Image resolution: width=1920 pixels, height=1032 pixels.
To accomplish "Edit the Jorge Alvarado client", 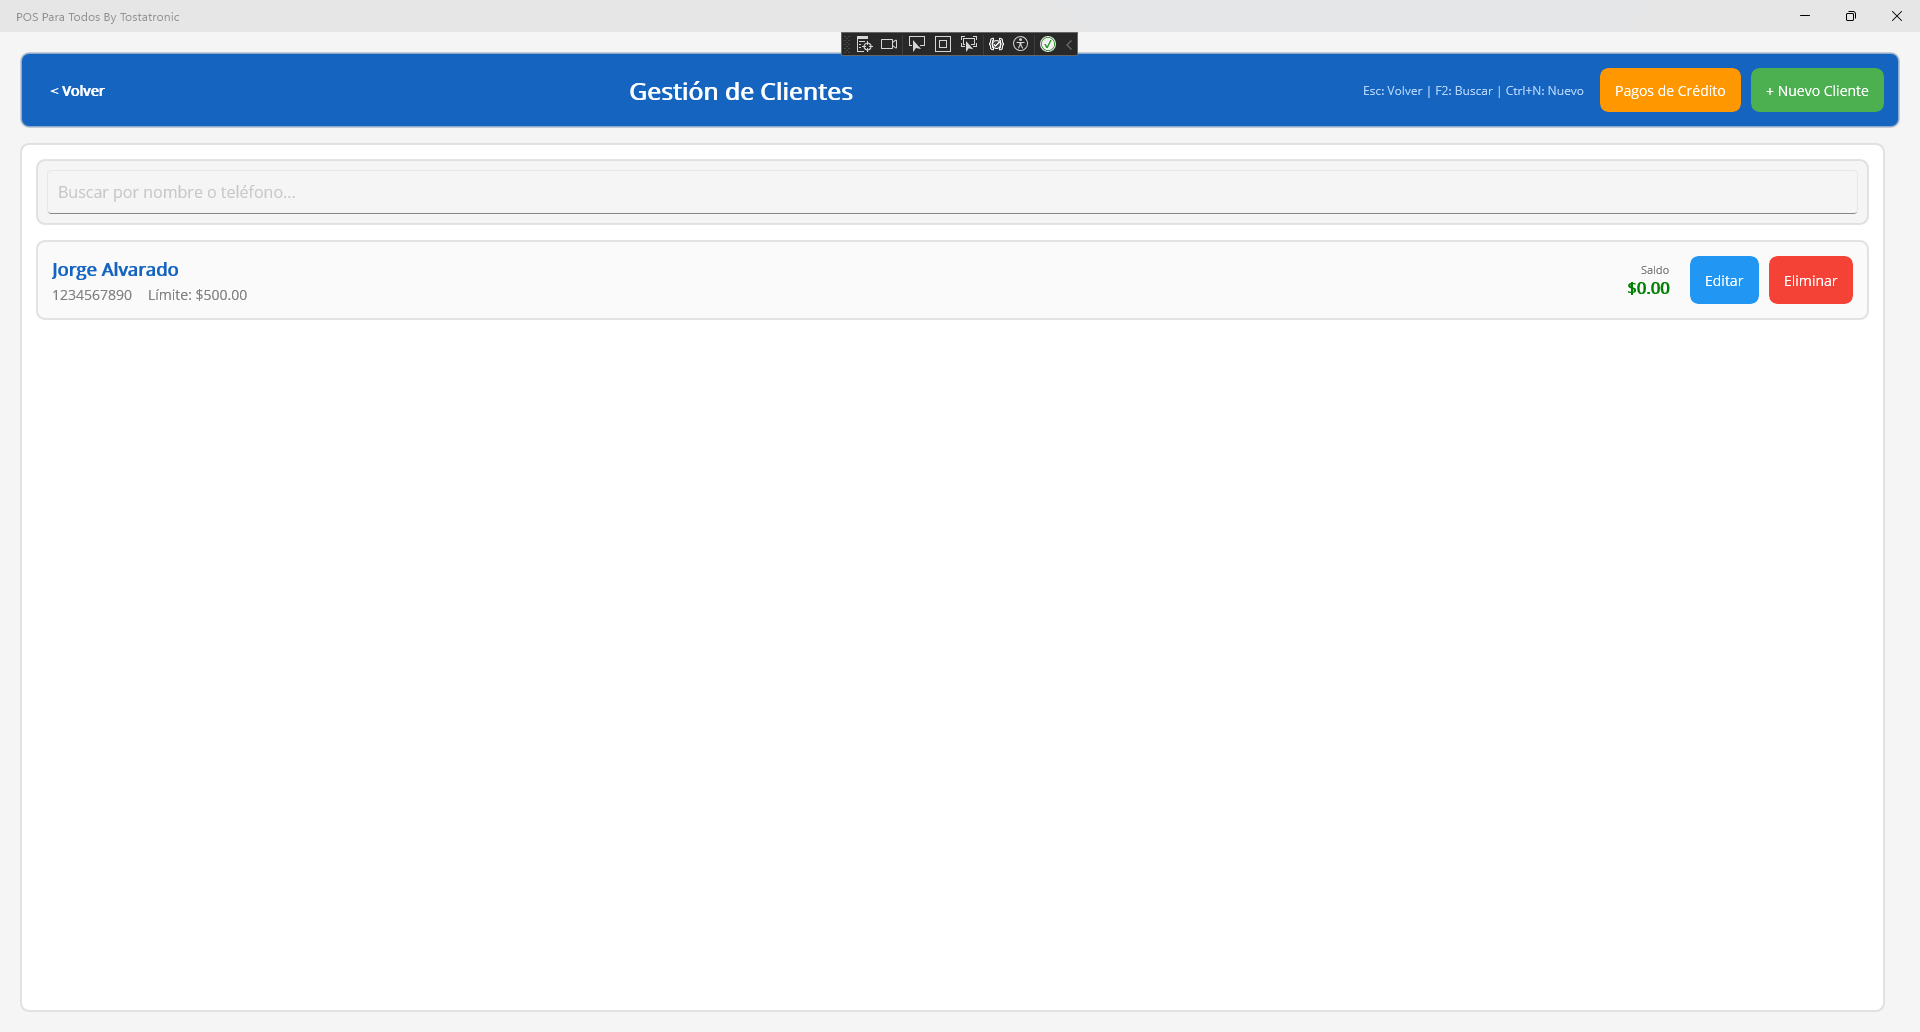I will [1723, 281].
